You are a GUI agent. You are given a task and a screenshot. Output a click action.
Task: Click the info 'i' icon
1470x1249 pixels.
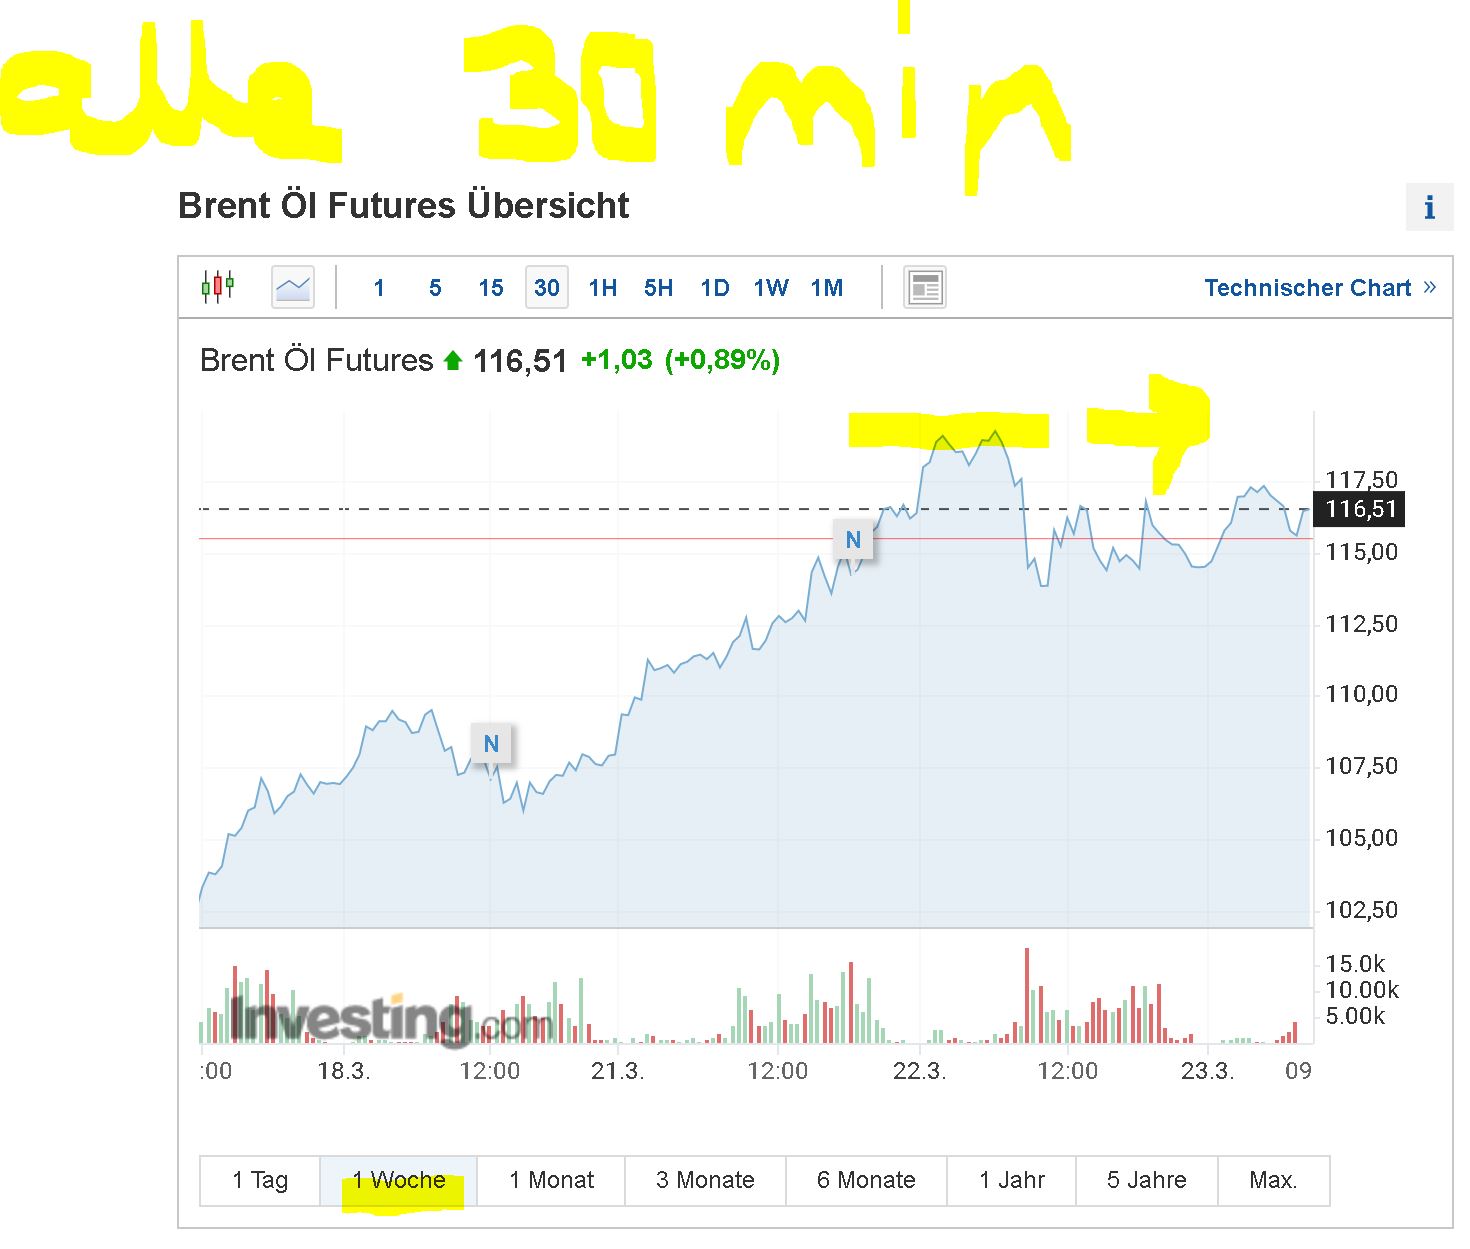click(1429, 207)
